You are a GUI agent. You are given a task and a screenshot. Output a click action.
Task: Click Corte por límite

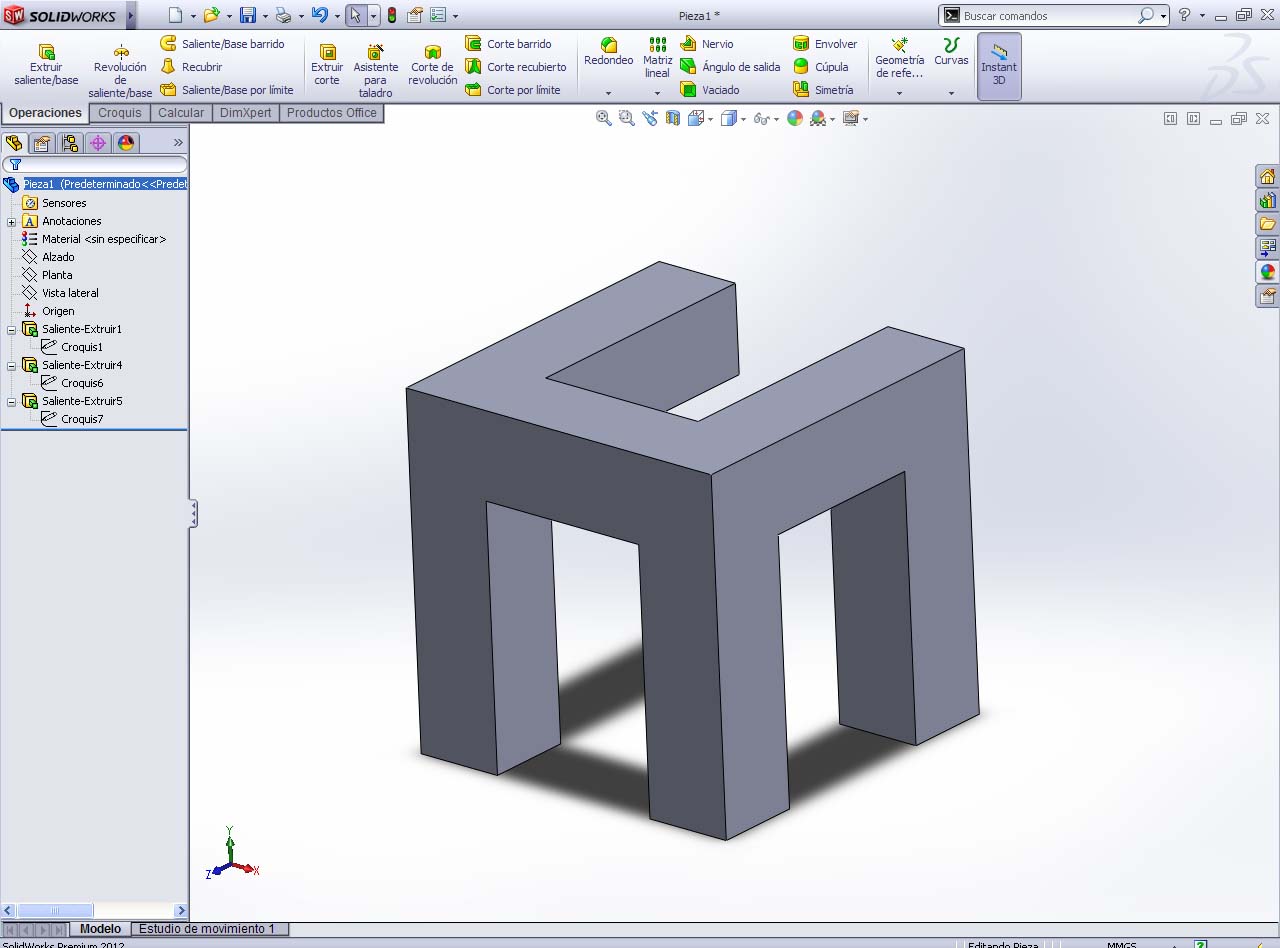513,90
